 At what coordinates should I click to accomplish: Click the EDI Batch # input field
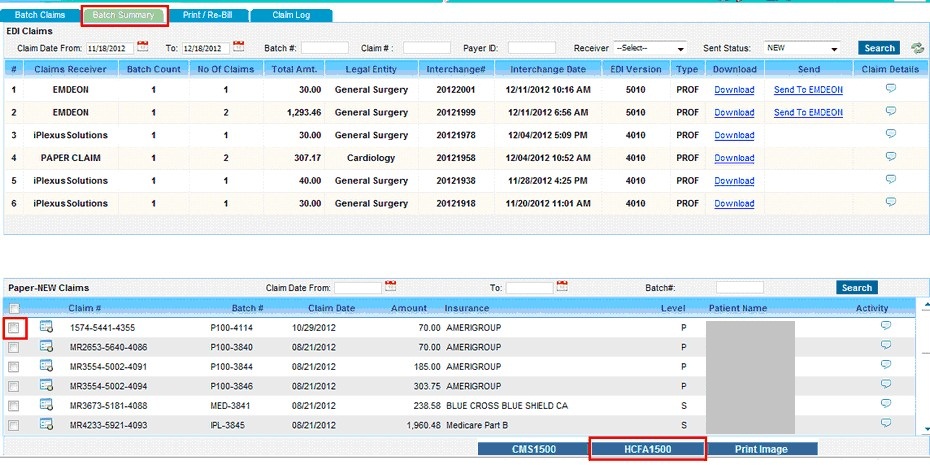(x=324, y=48)
